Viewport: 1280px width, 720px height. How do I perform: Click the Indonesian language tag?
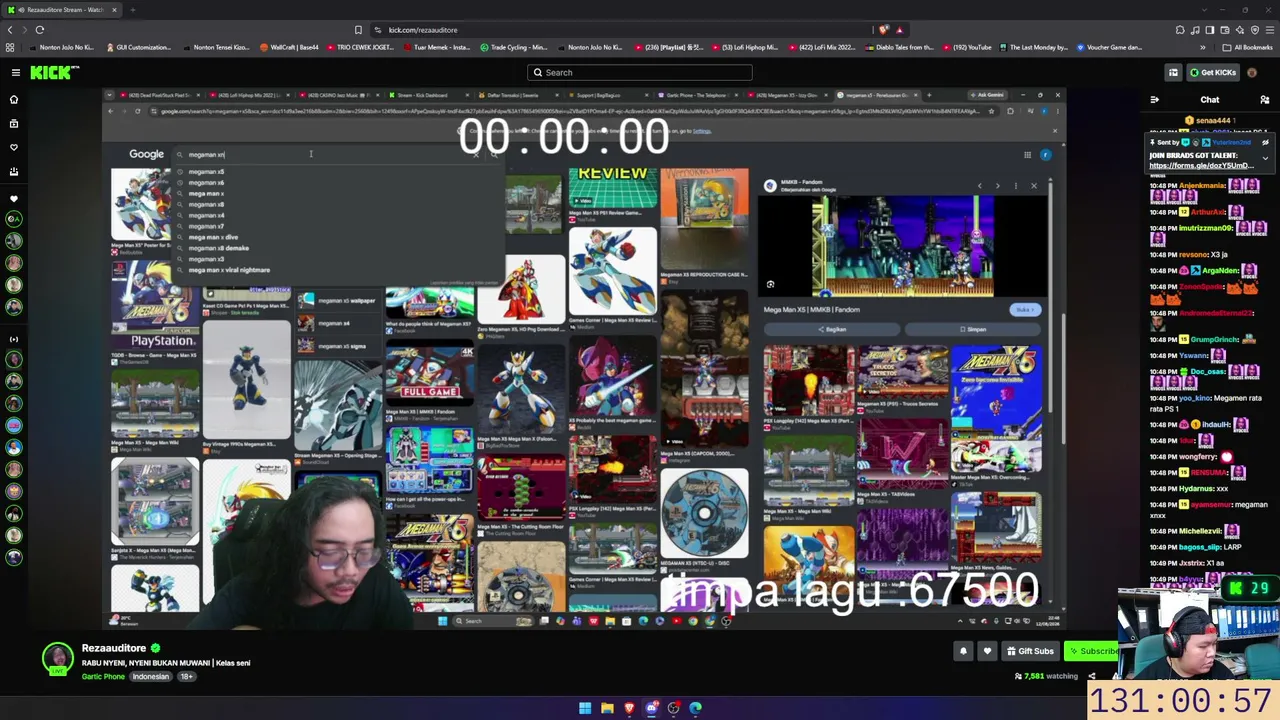point(151,676)
